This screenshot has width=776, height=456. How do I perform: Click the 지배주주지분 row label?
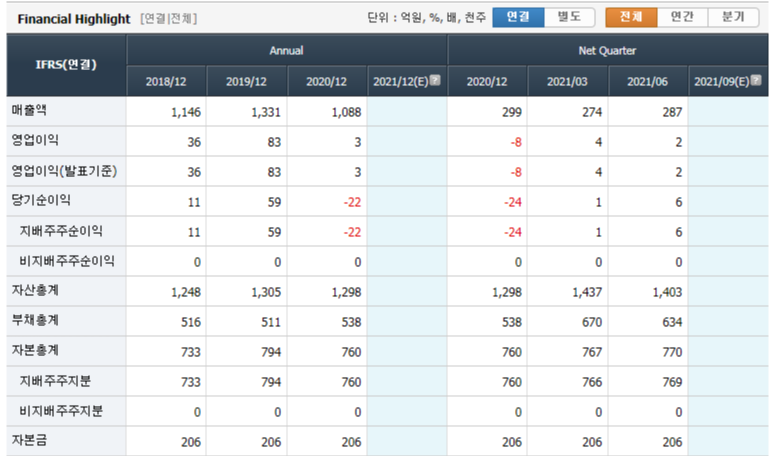click(x=55, y=381)
